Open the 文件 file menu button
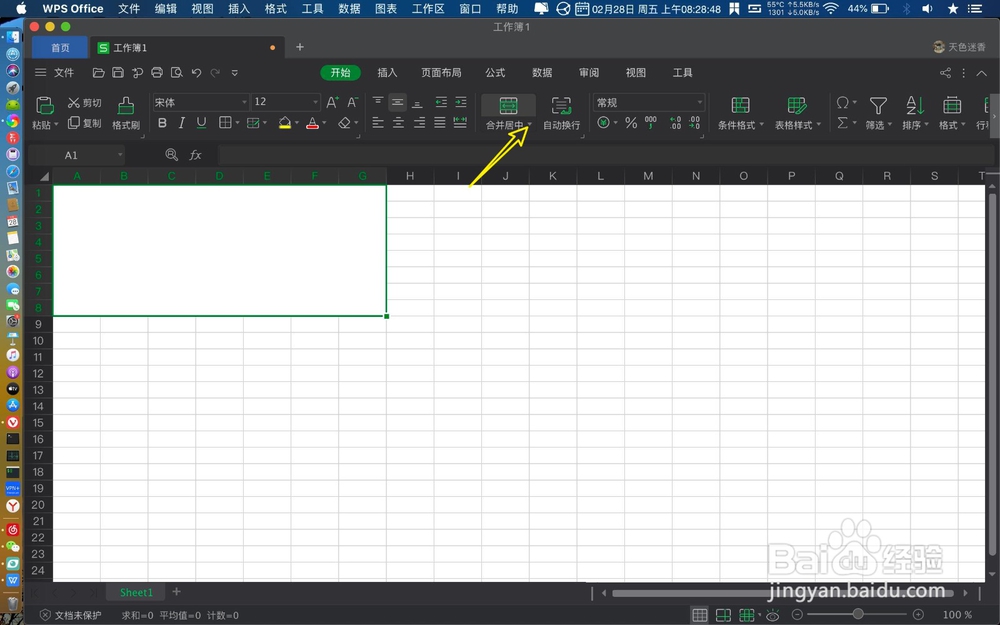Image resolution: width=1000 pixels, height=625 pixels. (x=55, y=73)
